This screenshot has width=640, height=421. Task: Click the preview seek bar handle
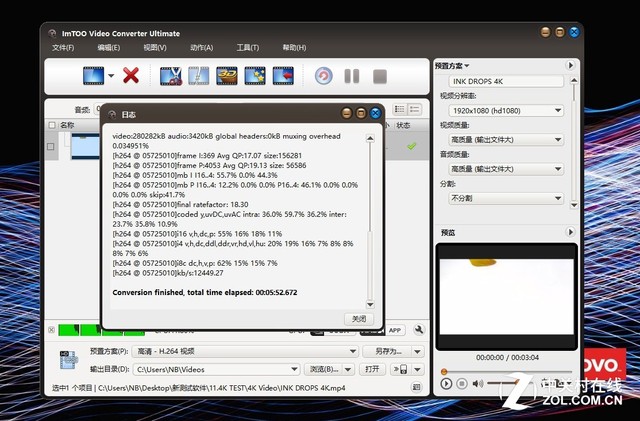click(x=444, y=372)
